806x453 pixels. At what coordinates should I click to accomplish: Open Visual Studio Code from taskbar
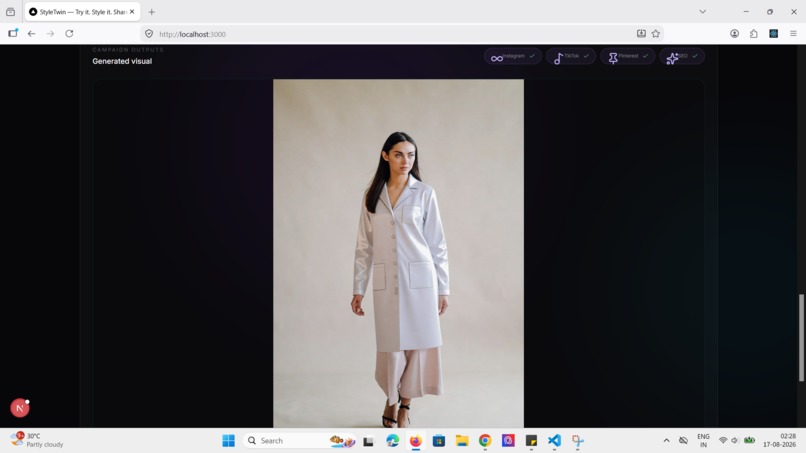coord(554,441)
